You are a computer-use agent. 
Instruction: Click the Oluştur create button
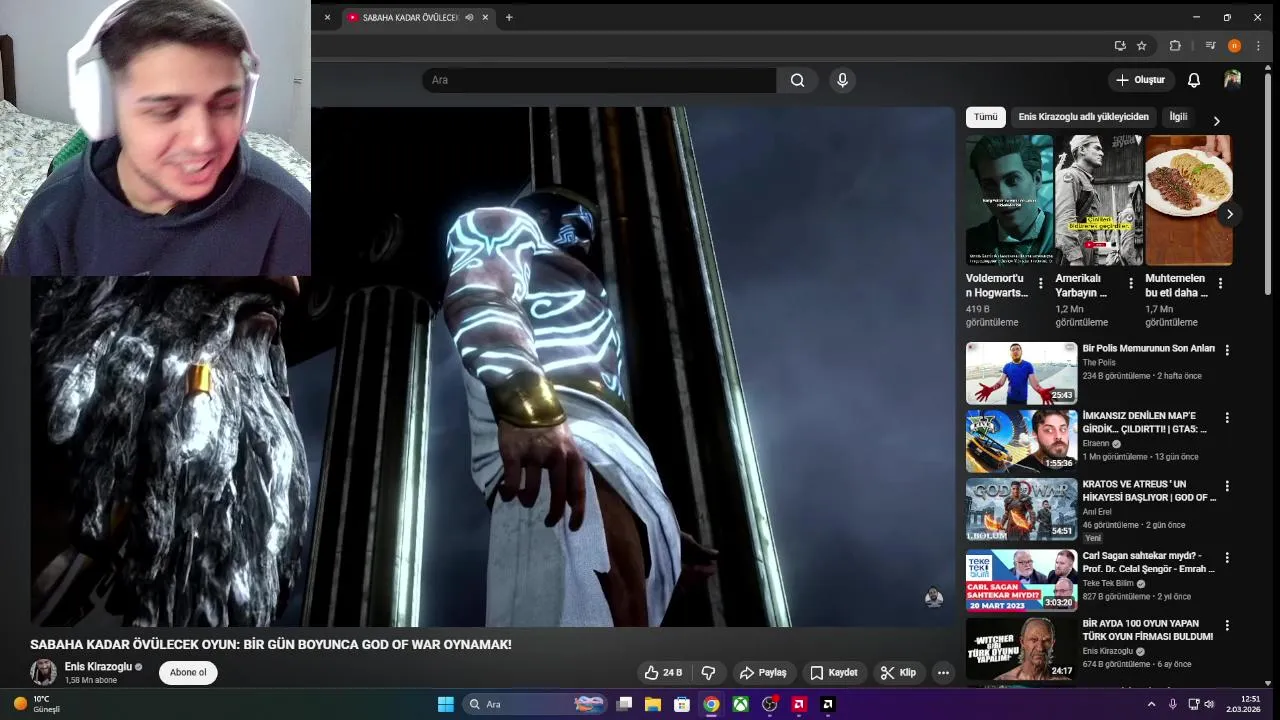[1141, 80]
